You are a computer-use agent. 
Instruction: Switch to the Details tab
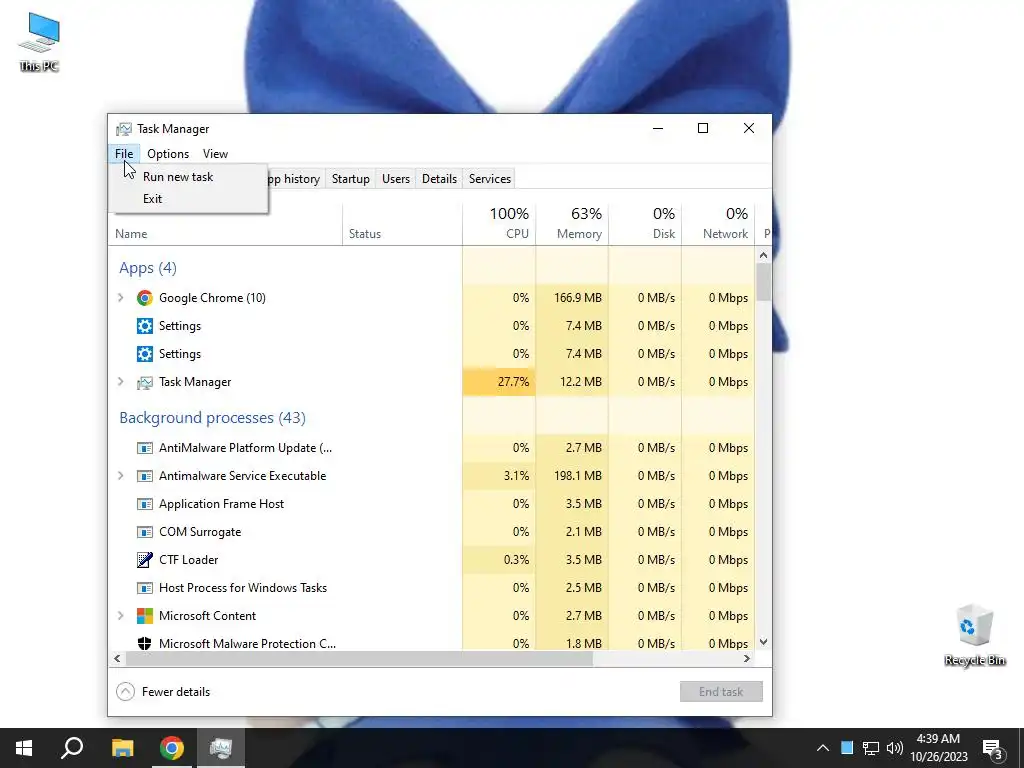(439, 179)
